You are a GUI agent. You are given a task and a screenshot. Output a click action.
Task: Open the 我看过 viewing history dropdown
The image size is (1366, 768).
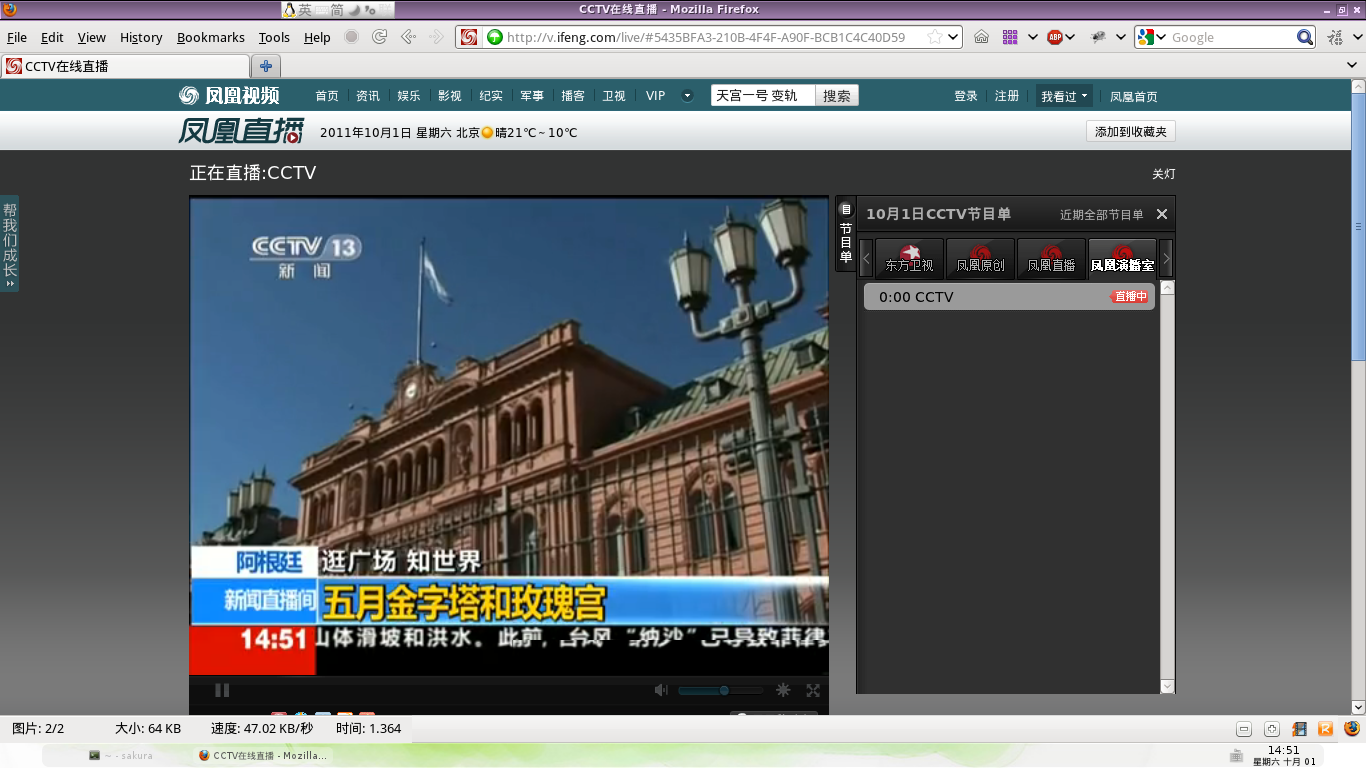pos(1064,96)
